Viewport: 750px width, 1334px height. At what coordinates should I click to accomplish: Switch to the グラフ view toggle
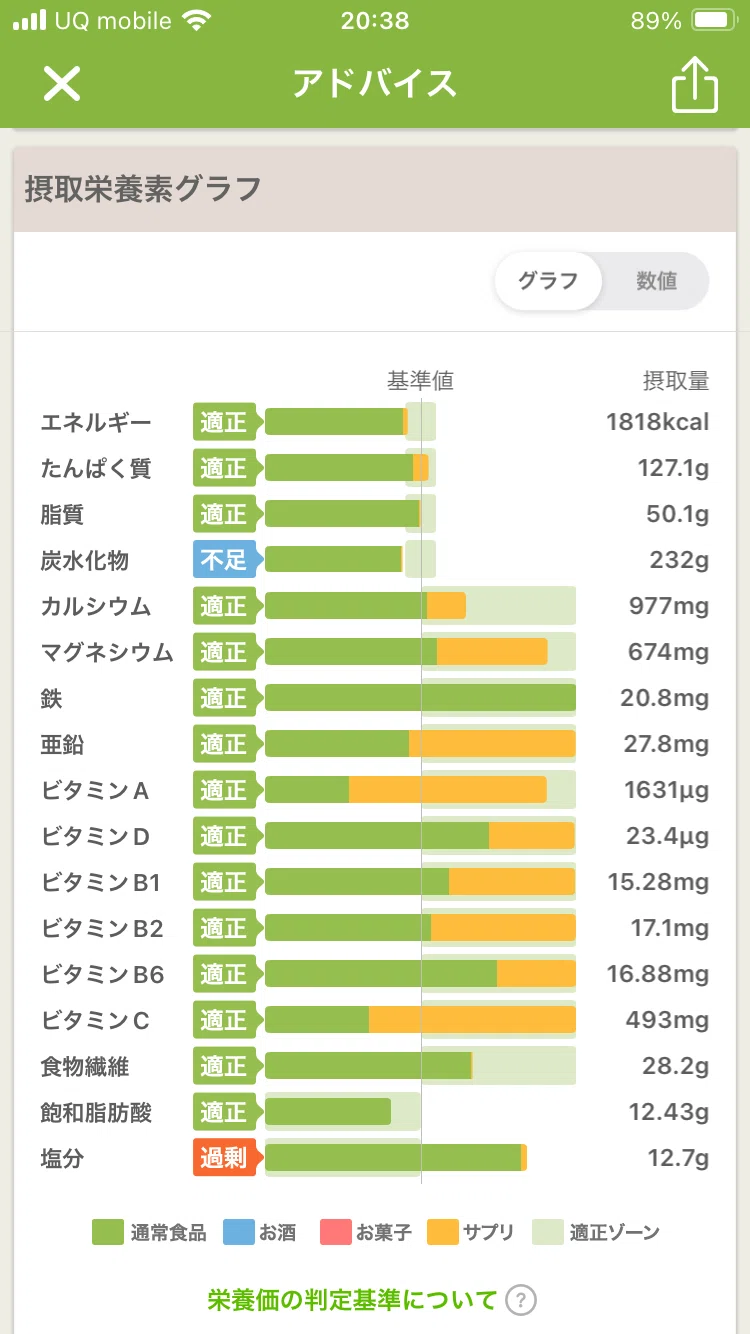[548, 281]
